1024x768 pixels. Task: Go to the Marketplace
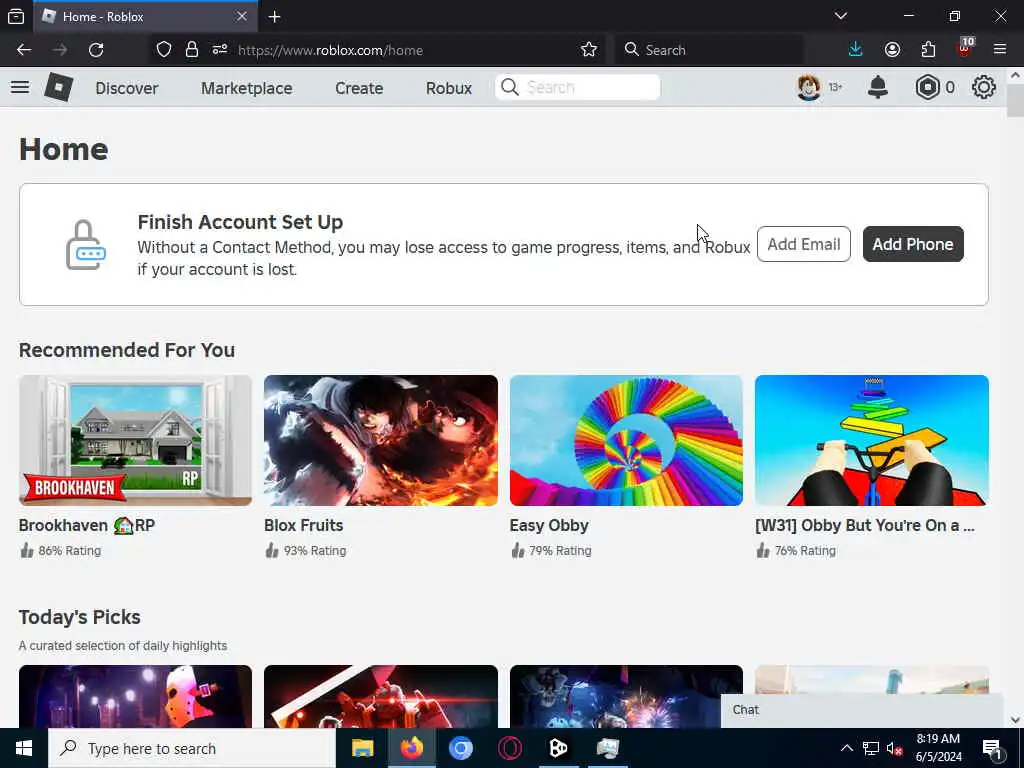click(x=246, y=88)
